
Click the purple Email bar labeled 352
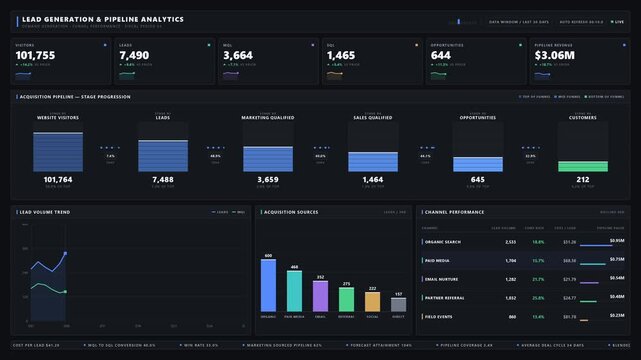point(320,296)
